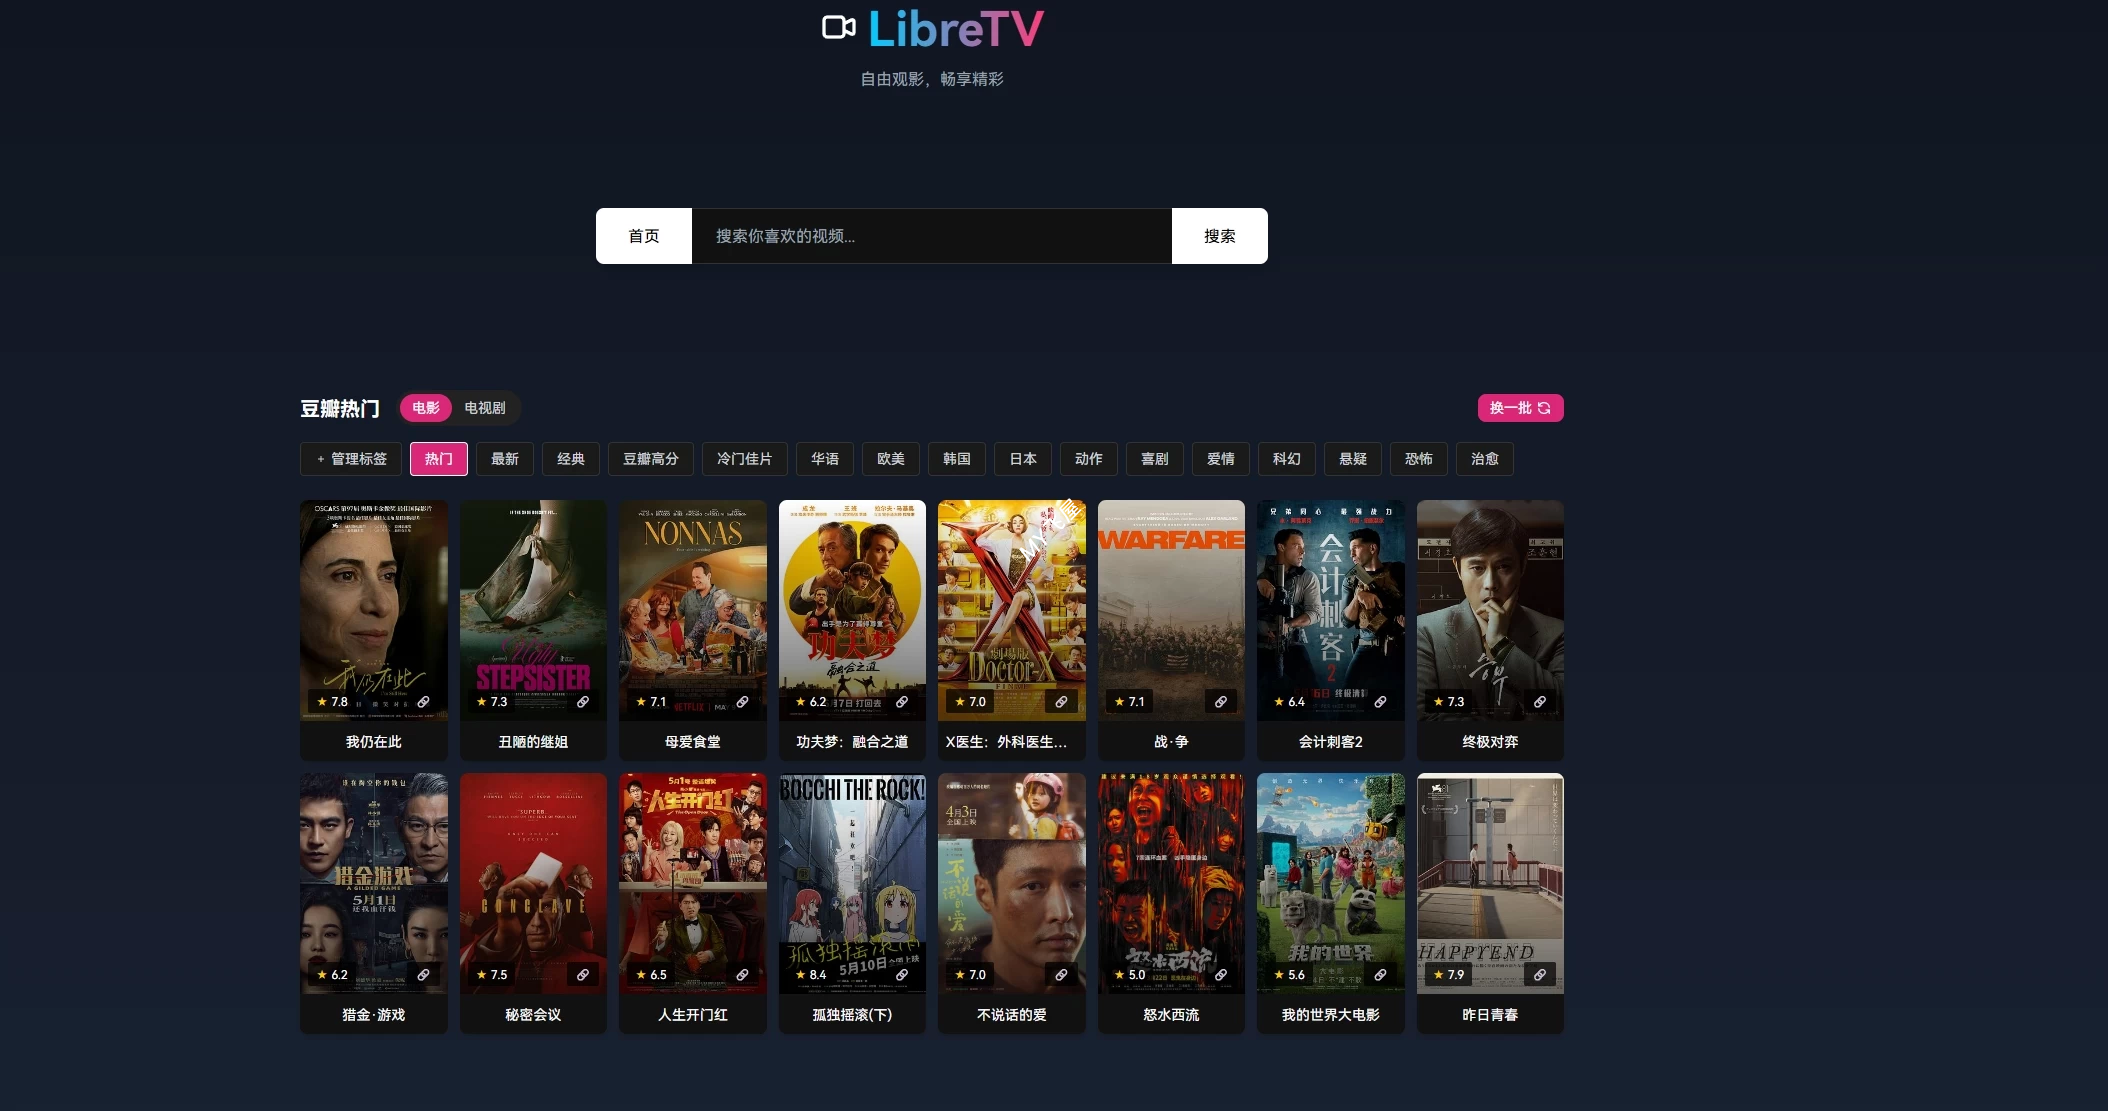The width and height of the screenshot is (2108, 1111).
Task: Filter by the 治愈 tag
Action: pos(1485,459)
